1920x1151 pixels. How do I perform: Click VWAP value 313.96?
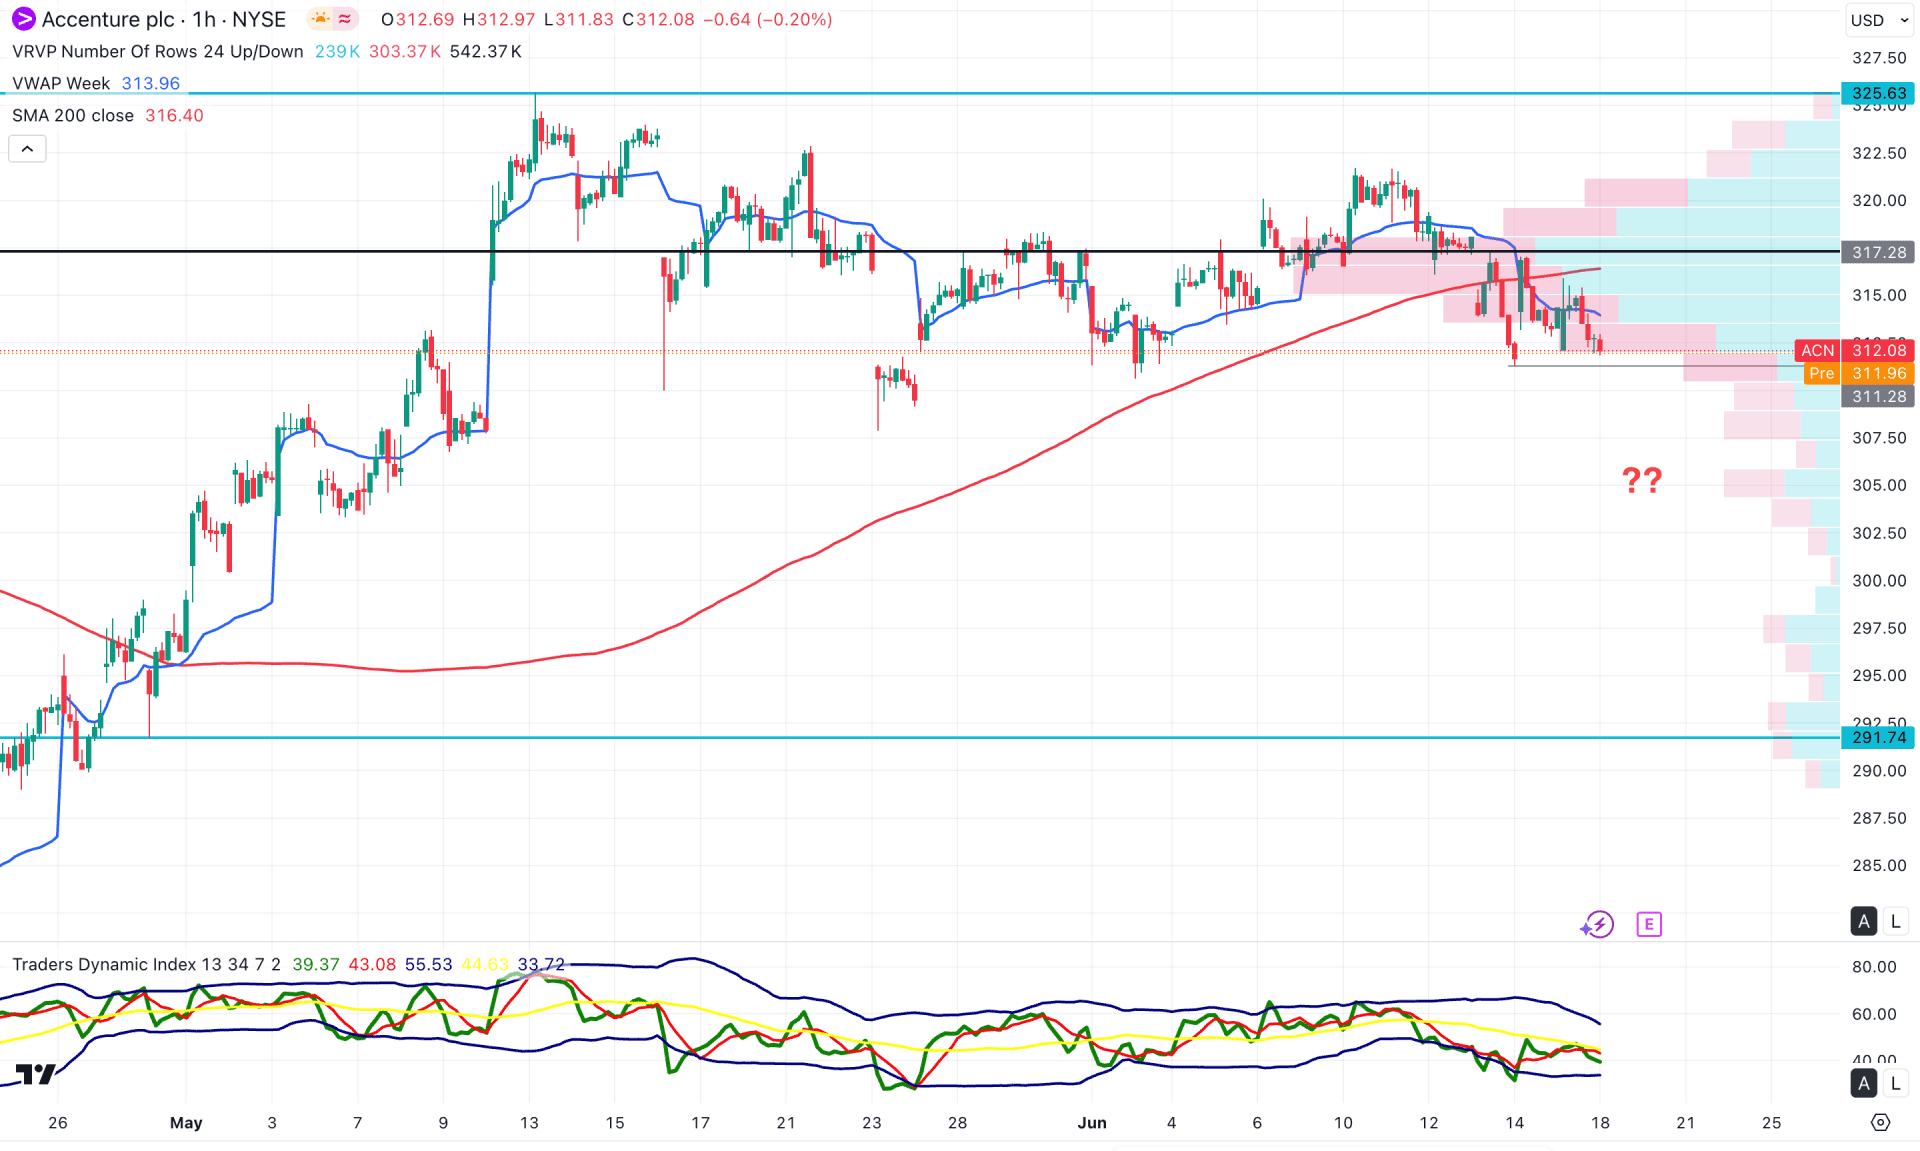pyautogui.click(x=151, y=83)
